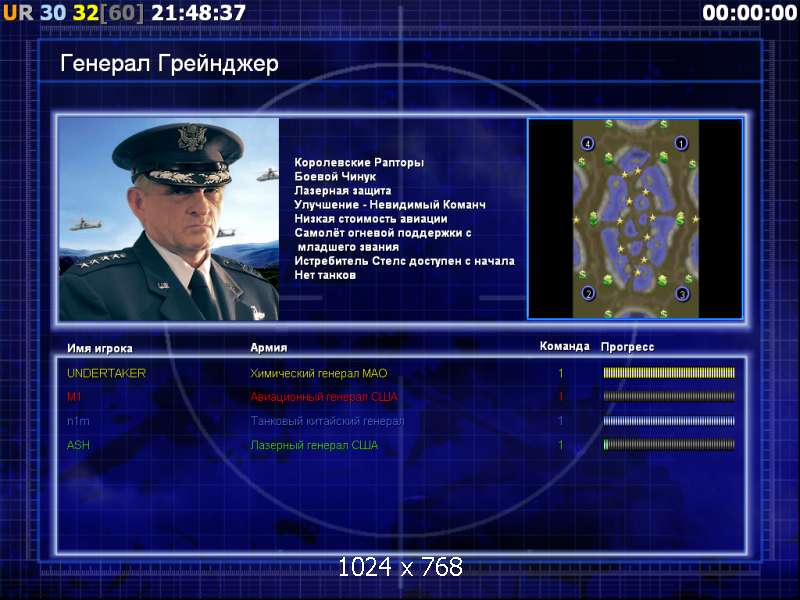This screenshot has height=600, width=800.
Task: Select player name n1m
Action: coord(78,421)
